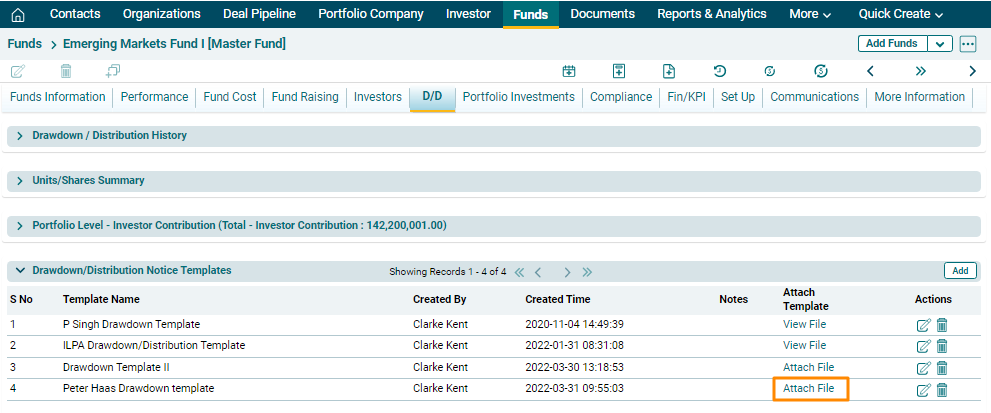
Task: Click the calendar icon in the toolbar
Action: (x=569, y=71)
